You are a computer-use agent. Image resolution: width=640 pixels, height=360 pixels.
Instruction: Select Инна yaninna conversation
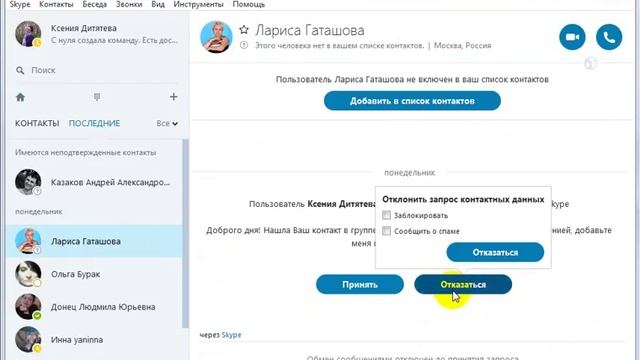pyautogui.click(x=94, y=340)
